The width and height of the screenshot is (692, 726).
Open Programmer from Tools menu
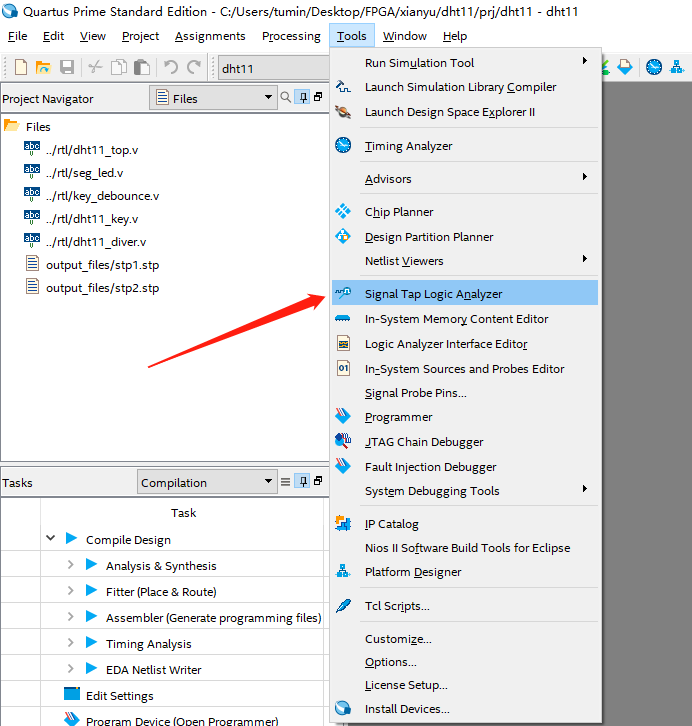tap(465, 417)
